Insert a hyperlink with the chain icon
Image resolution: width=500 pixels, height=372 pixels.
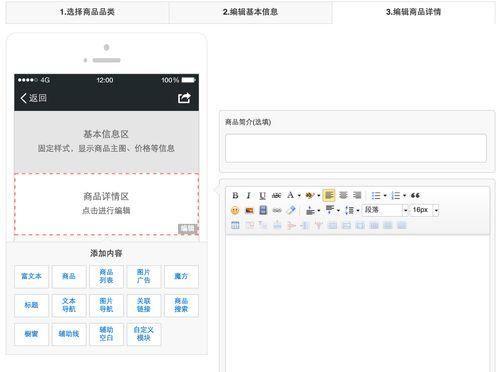point(277,210)
